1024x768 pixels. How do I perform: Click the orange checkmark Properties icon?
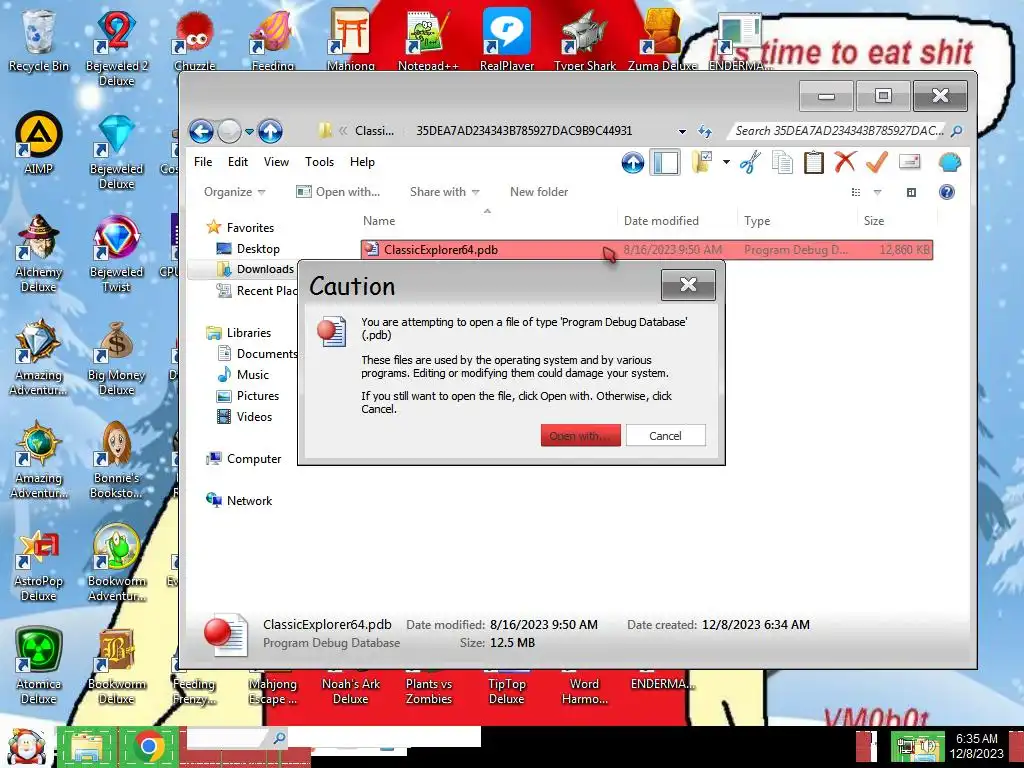876,162
